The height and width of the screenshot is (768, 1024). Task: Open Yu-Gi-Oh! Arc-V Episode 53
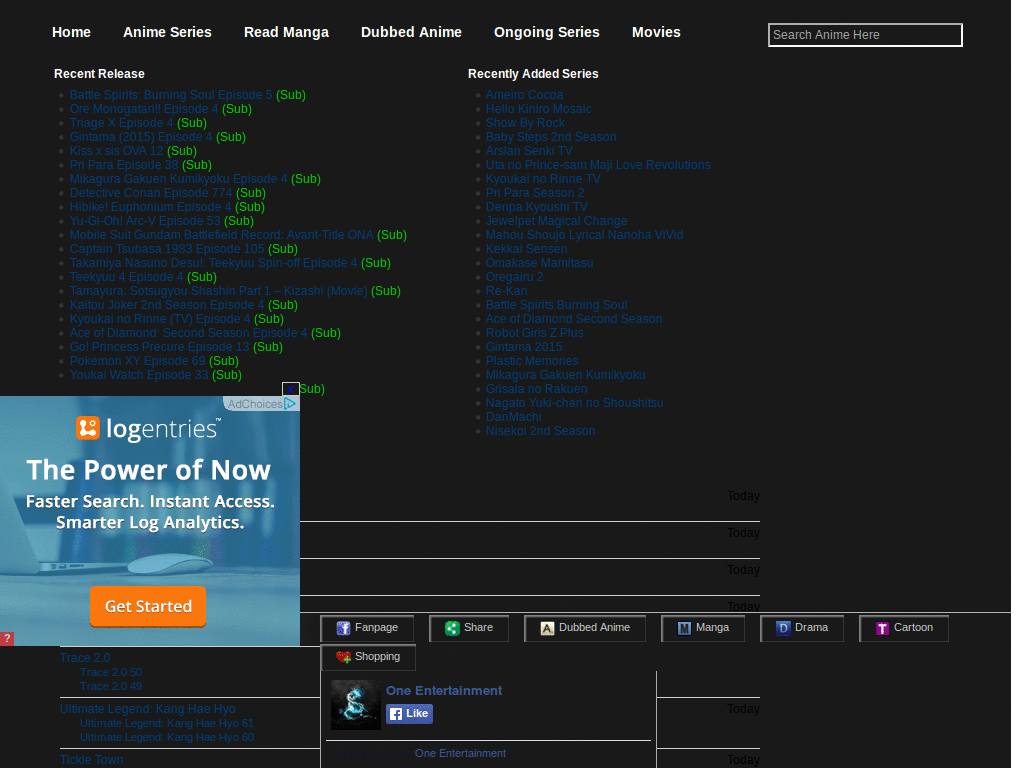coord(145,221)
